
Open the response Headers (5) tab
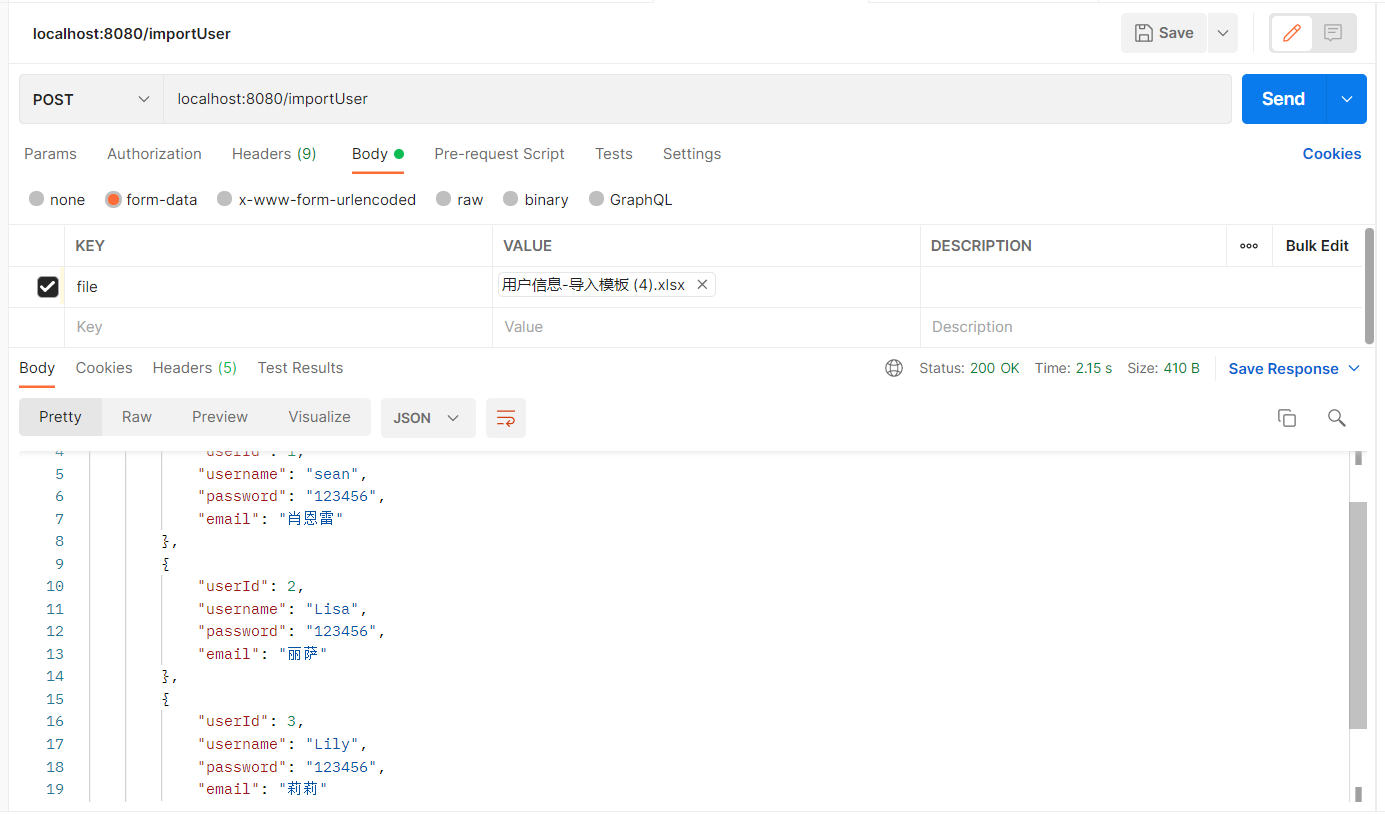(x=195, y=368)
